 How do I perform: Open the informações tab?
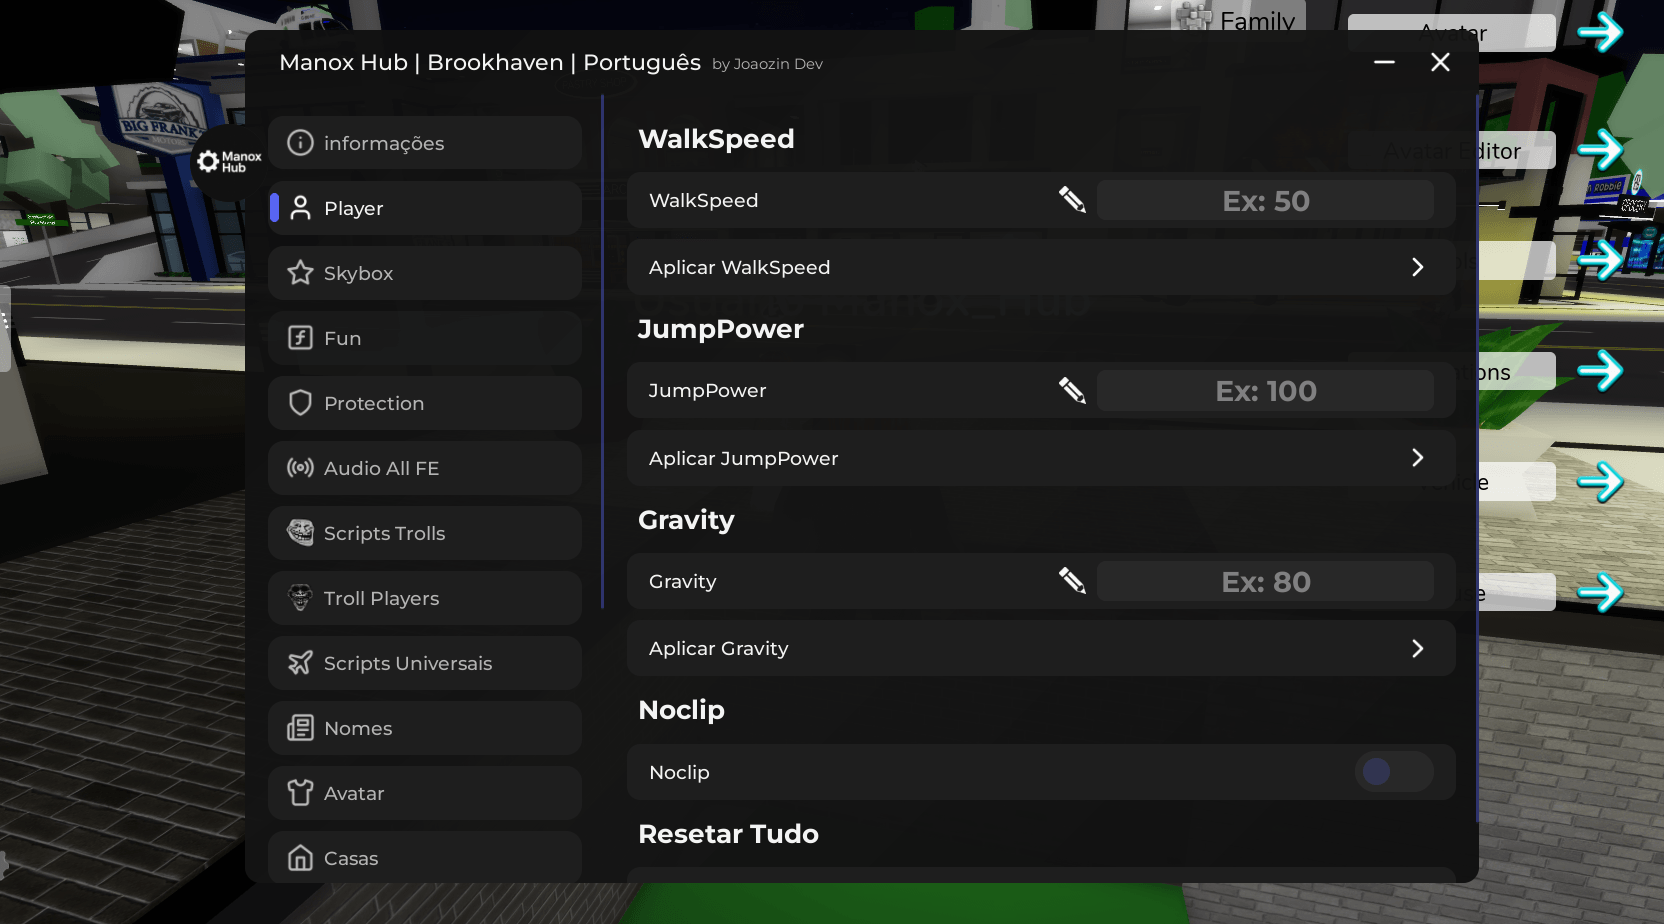pyautogui.click(x=425, y=143)
